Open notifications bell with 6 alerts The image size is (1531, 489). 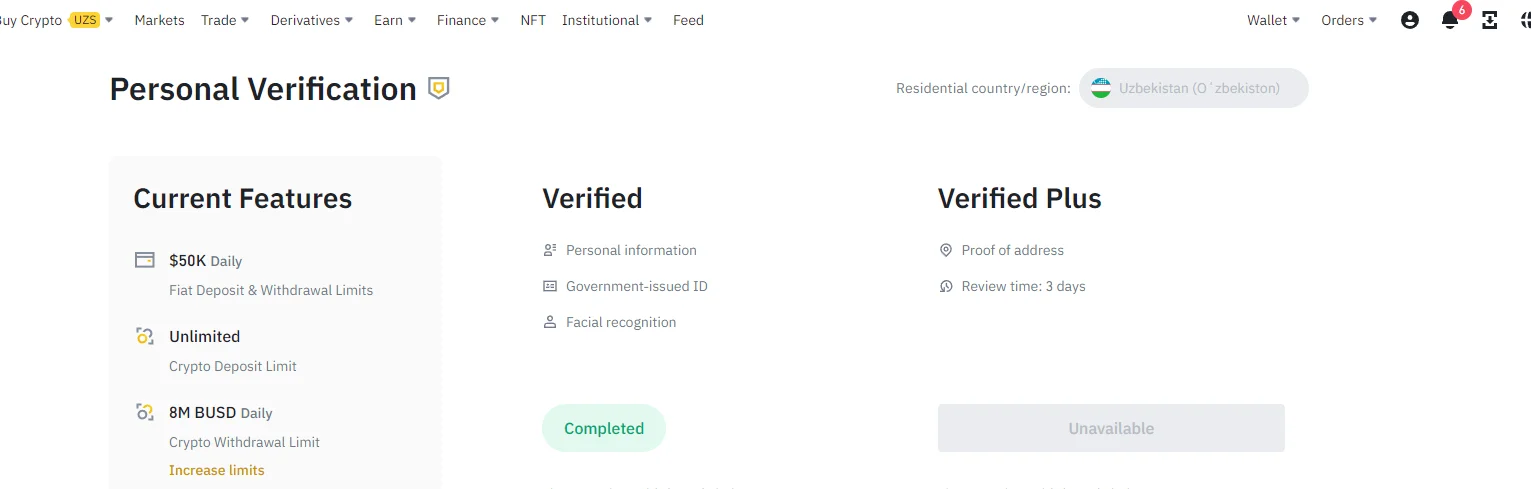click(1452, 18)
